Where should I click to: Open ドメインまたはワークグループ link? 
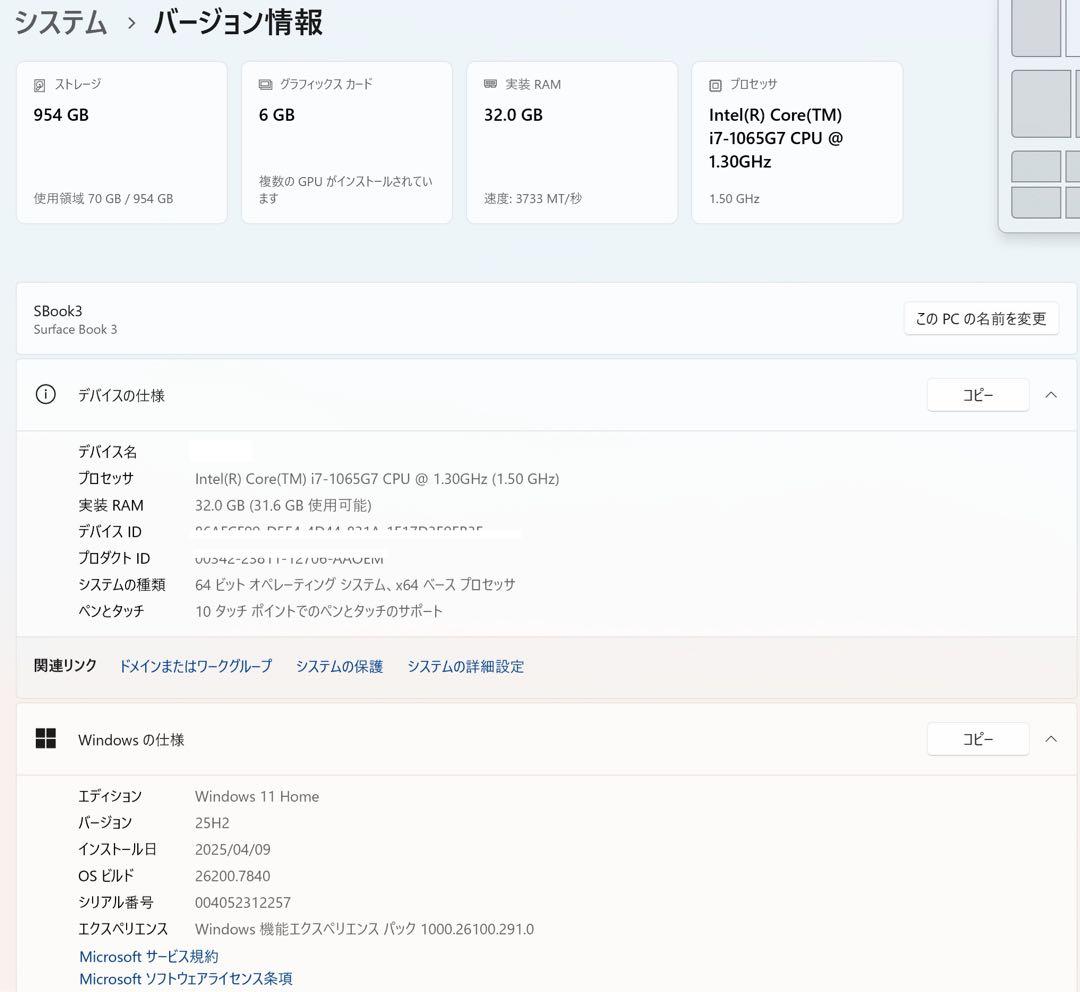click(x=195, y=666)
